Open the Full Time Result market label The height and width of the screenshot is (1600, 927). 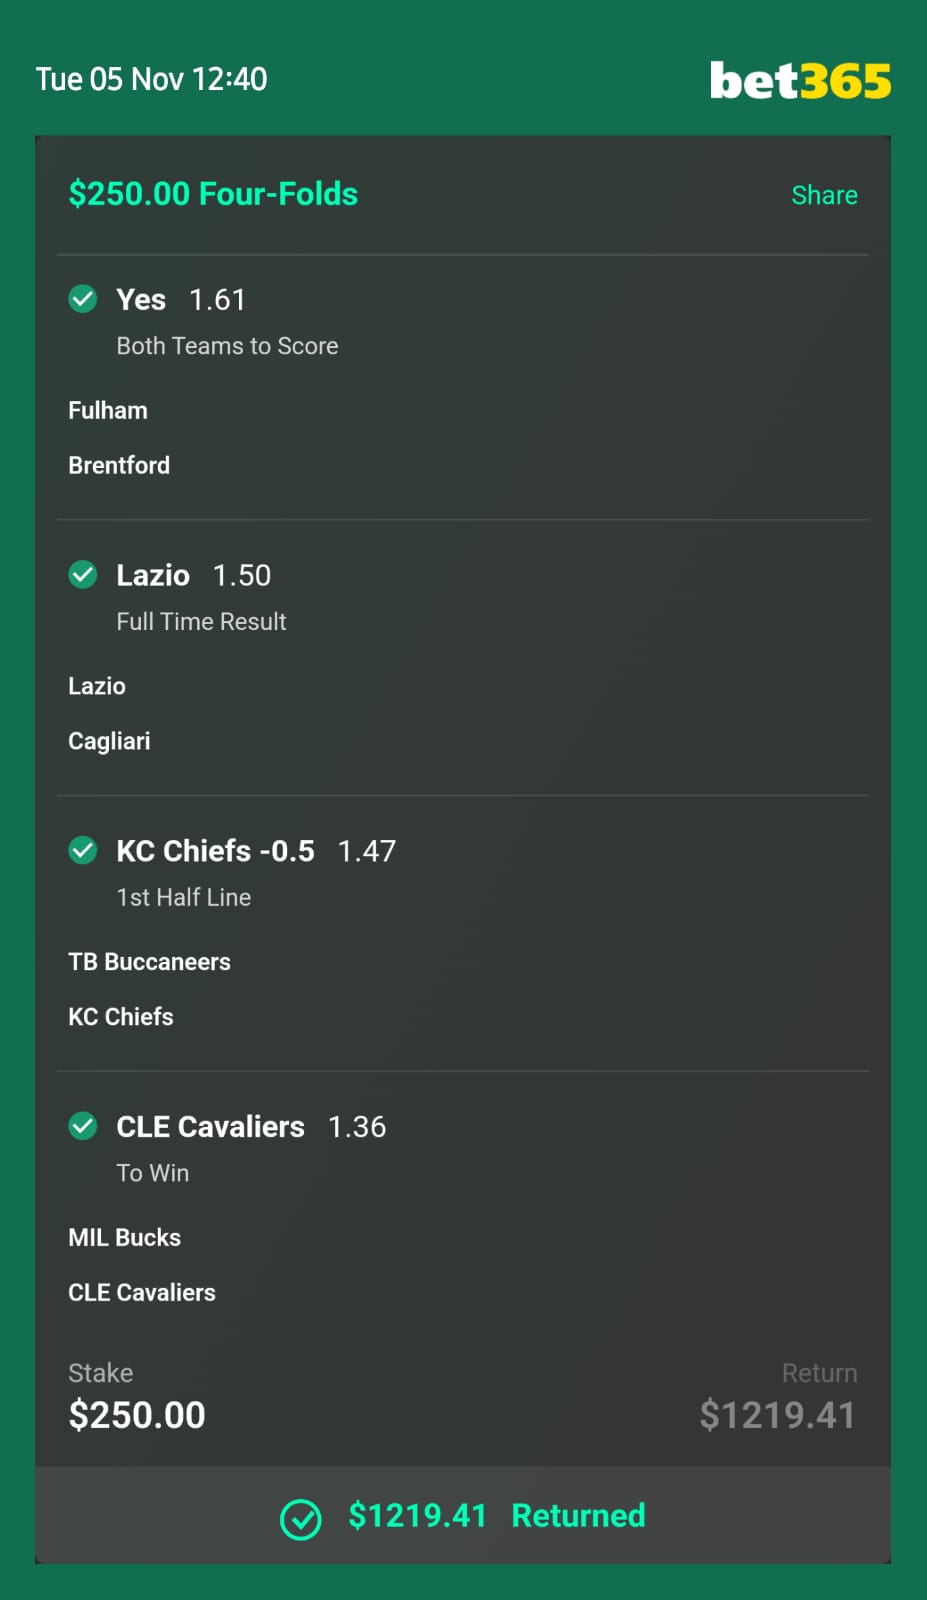[x=201, y=622]
